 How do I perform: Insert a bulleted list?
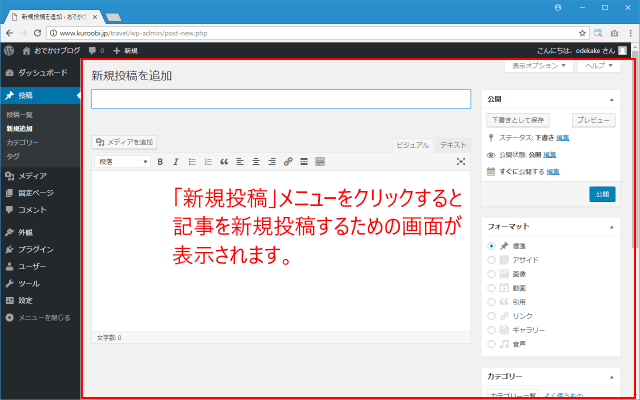pyautogui.click(x=192, y=162)
